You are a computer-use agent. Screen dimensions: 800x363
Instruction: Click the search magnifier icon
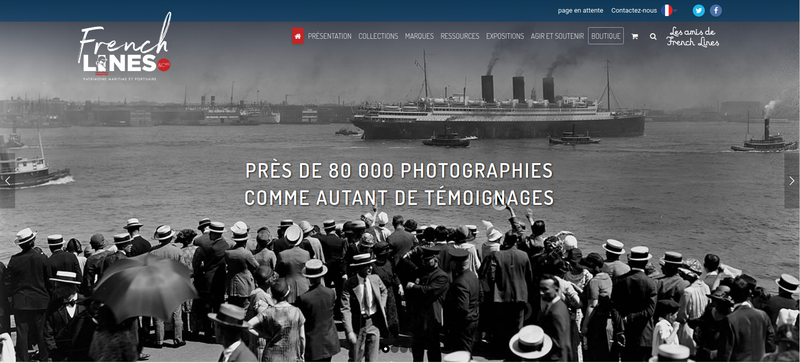(653, 36)
